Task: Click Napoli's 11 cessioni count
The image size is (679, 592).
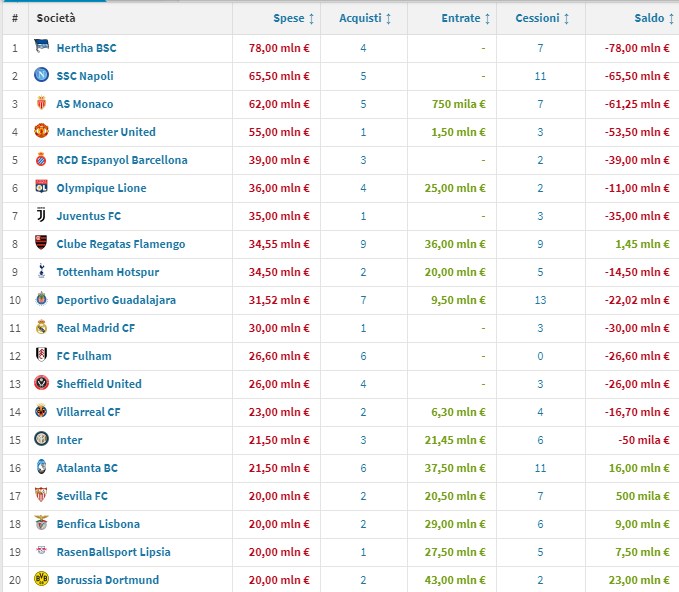Action: coord(540,76)
